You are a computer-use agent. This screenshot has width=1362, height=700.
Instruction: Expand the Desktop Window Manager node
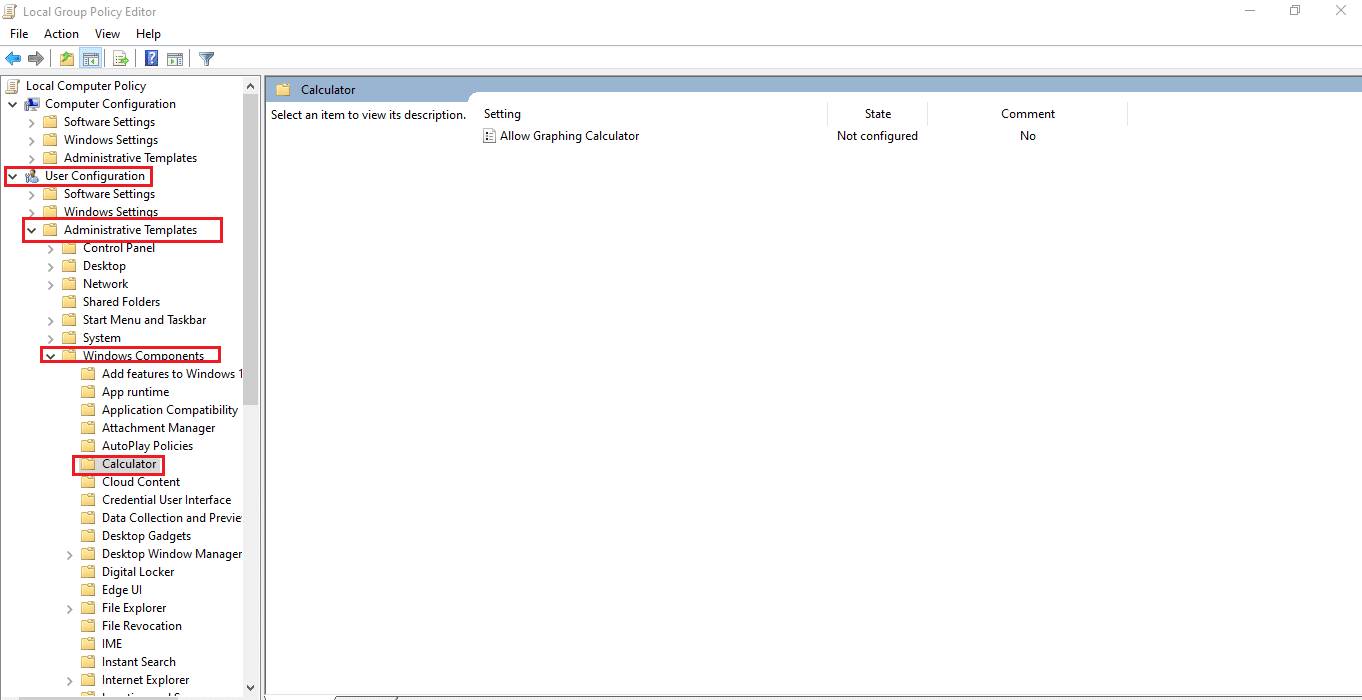pyautogui.click(x=69, y=554)
